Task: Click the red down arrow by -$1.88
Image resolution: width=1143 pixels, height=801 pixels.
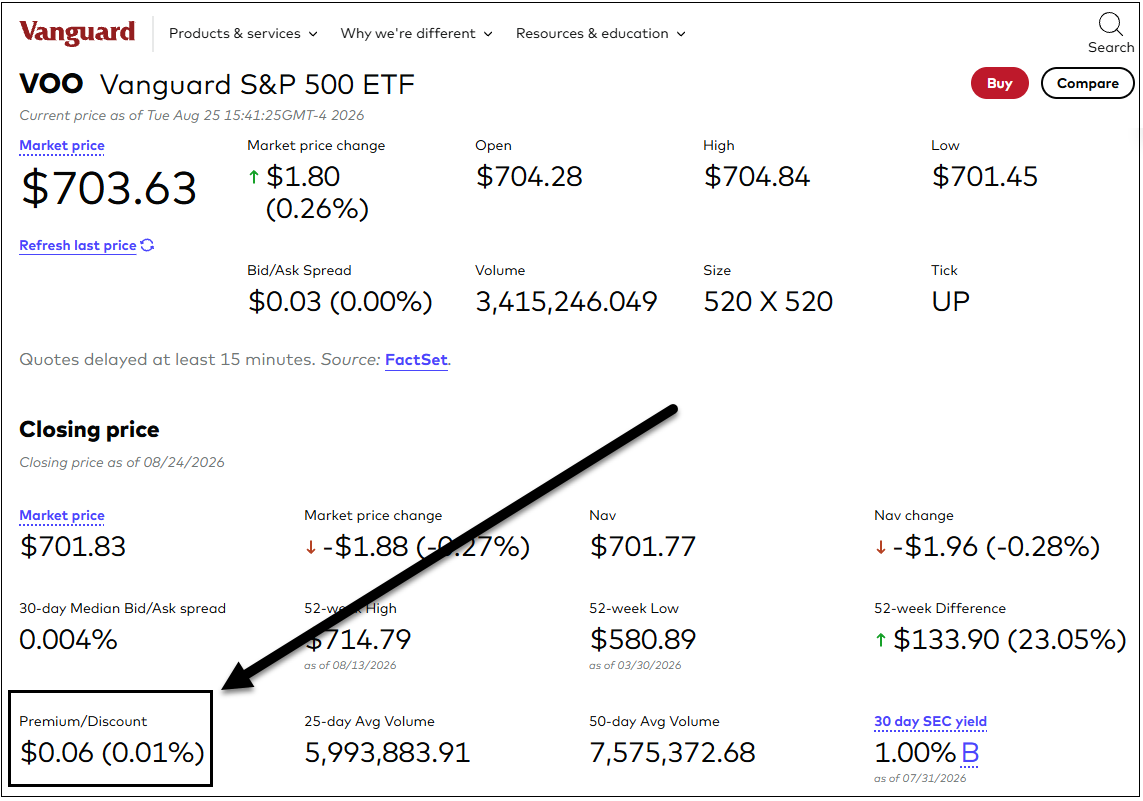Action: point(311,547)
